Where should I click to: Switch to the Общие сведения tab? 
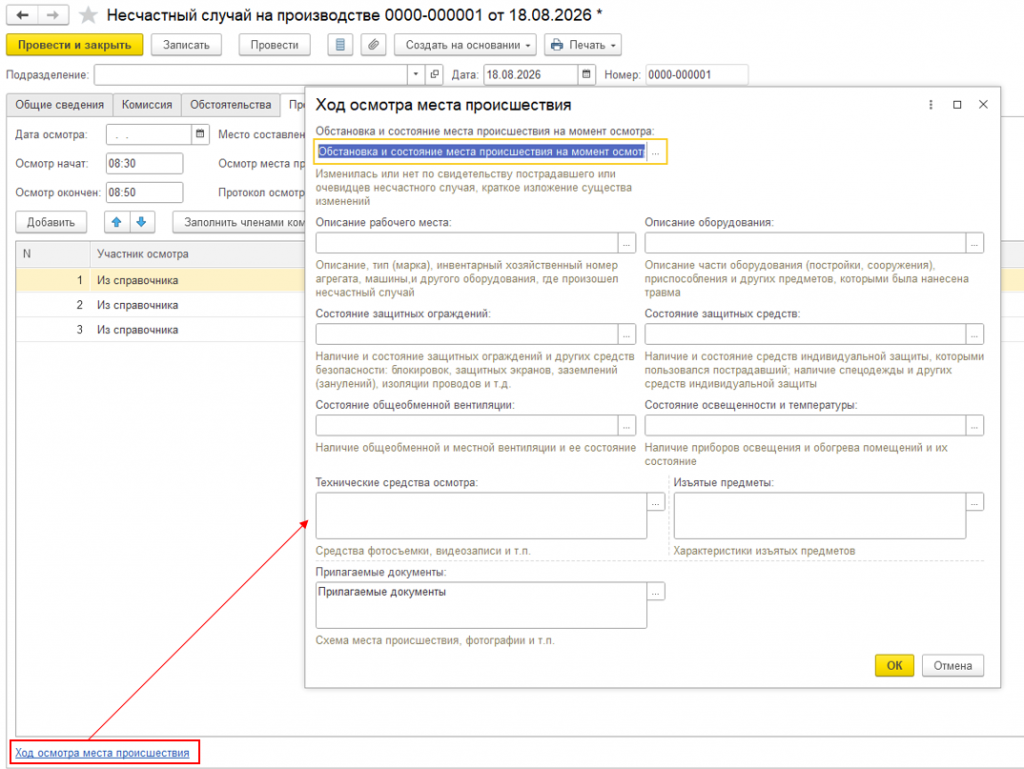[x=59, y=104]
